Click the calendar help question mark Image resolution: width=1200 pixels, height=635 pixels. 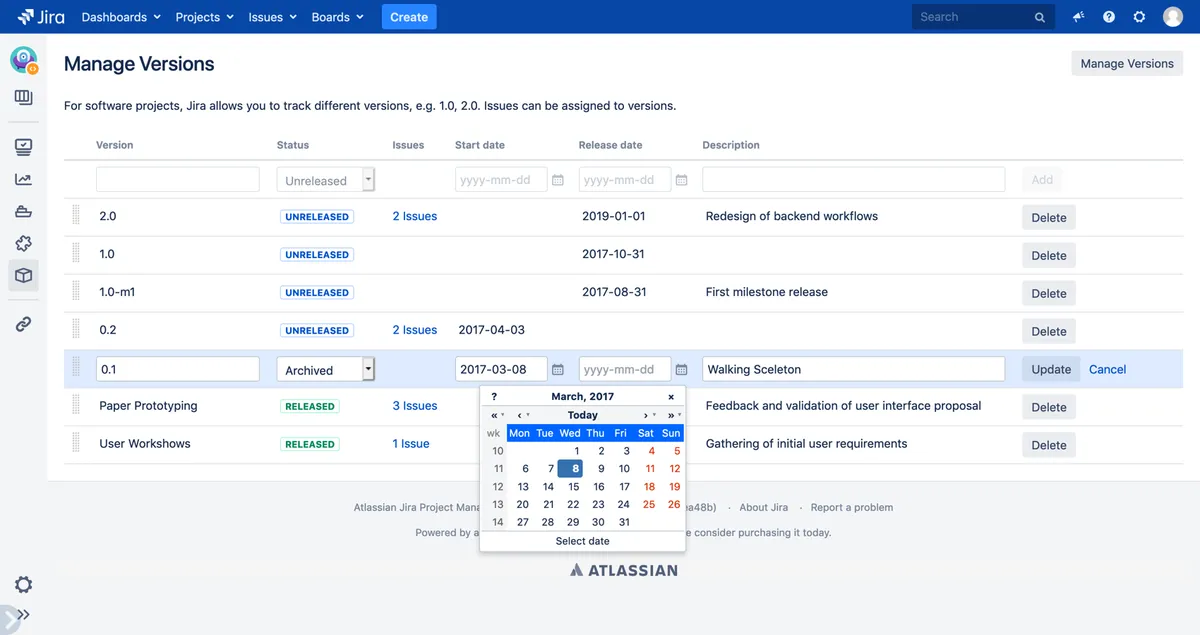[x=494, y=397]
